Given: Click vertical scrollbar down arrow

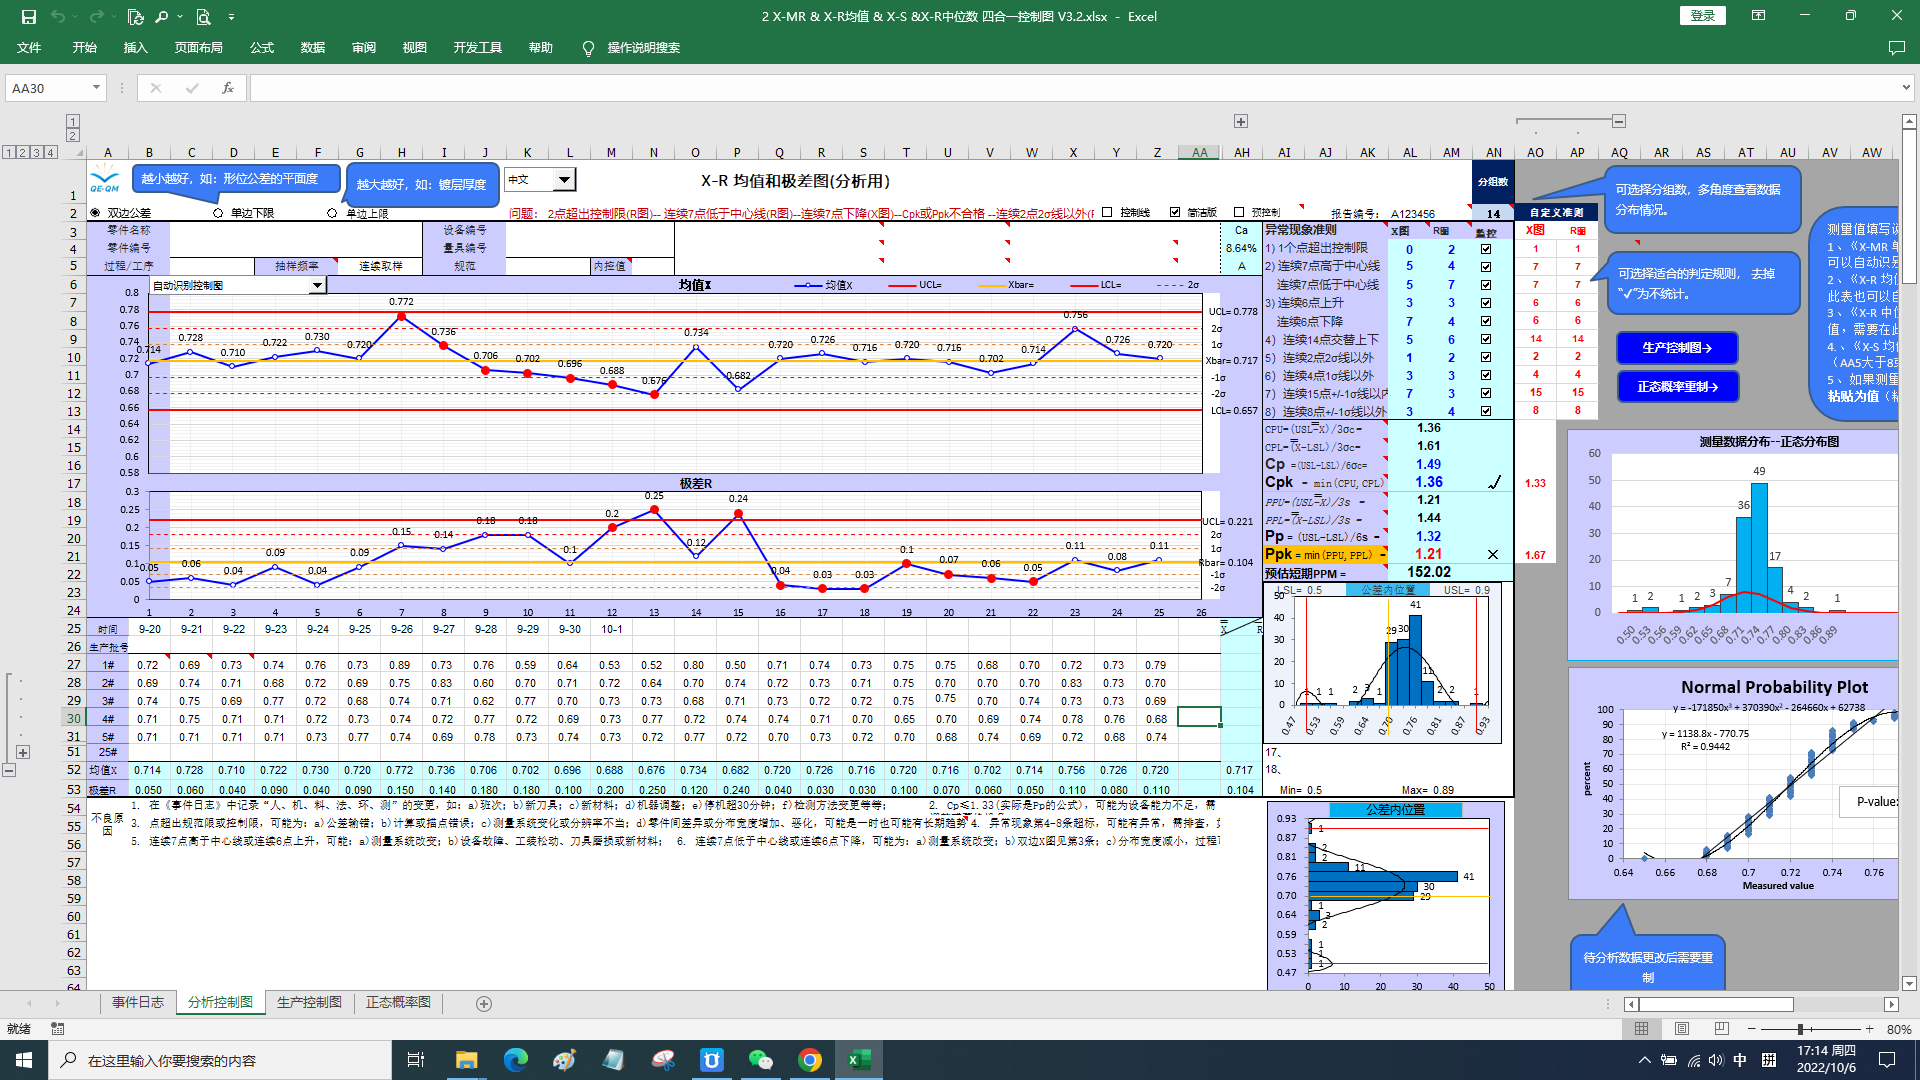Looking at the screenshot, I should 1910,984.
